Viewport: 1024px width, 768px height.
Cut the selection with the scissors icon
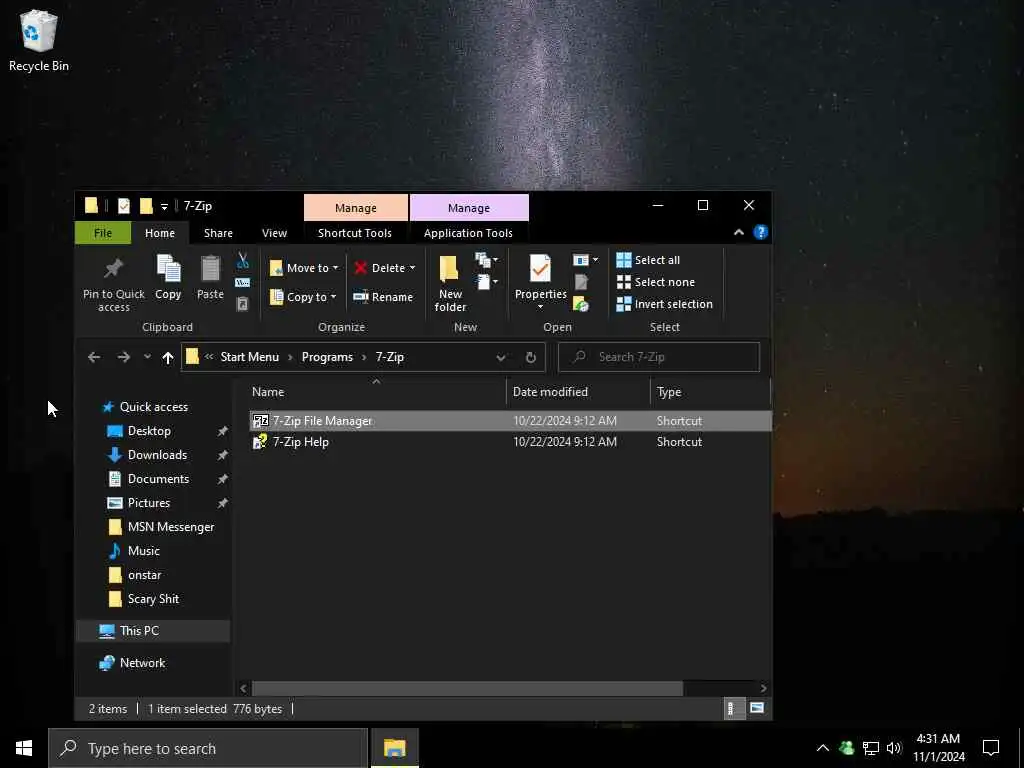(x=243, y=261)
